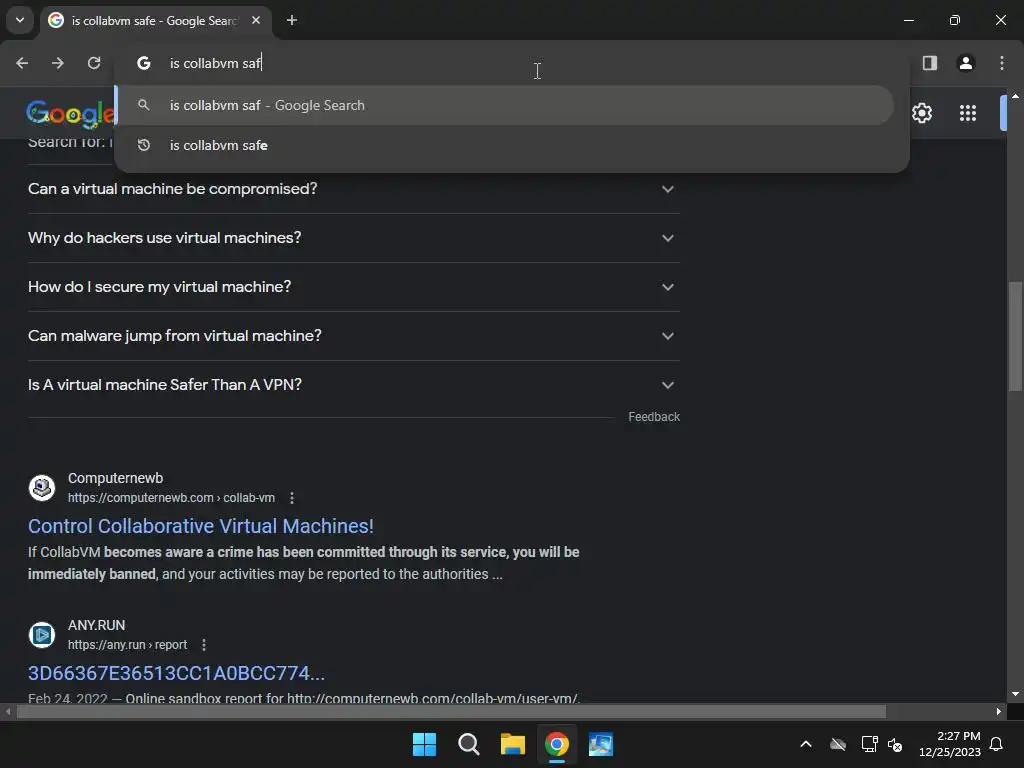Open Google quick settings gear
Image resolution: width=1024 pixels, height=768 pixels.
pos(921,113)
